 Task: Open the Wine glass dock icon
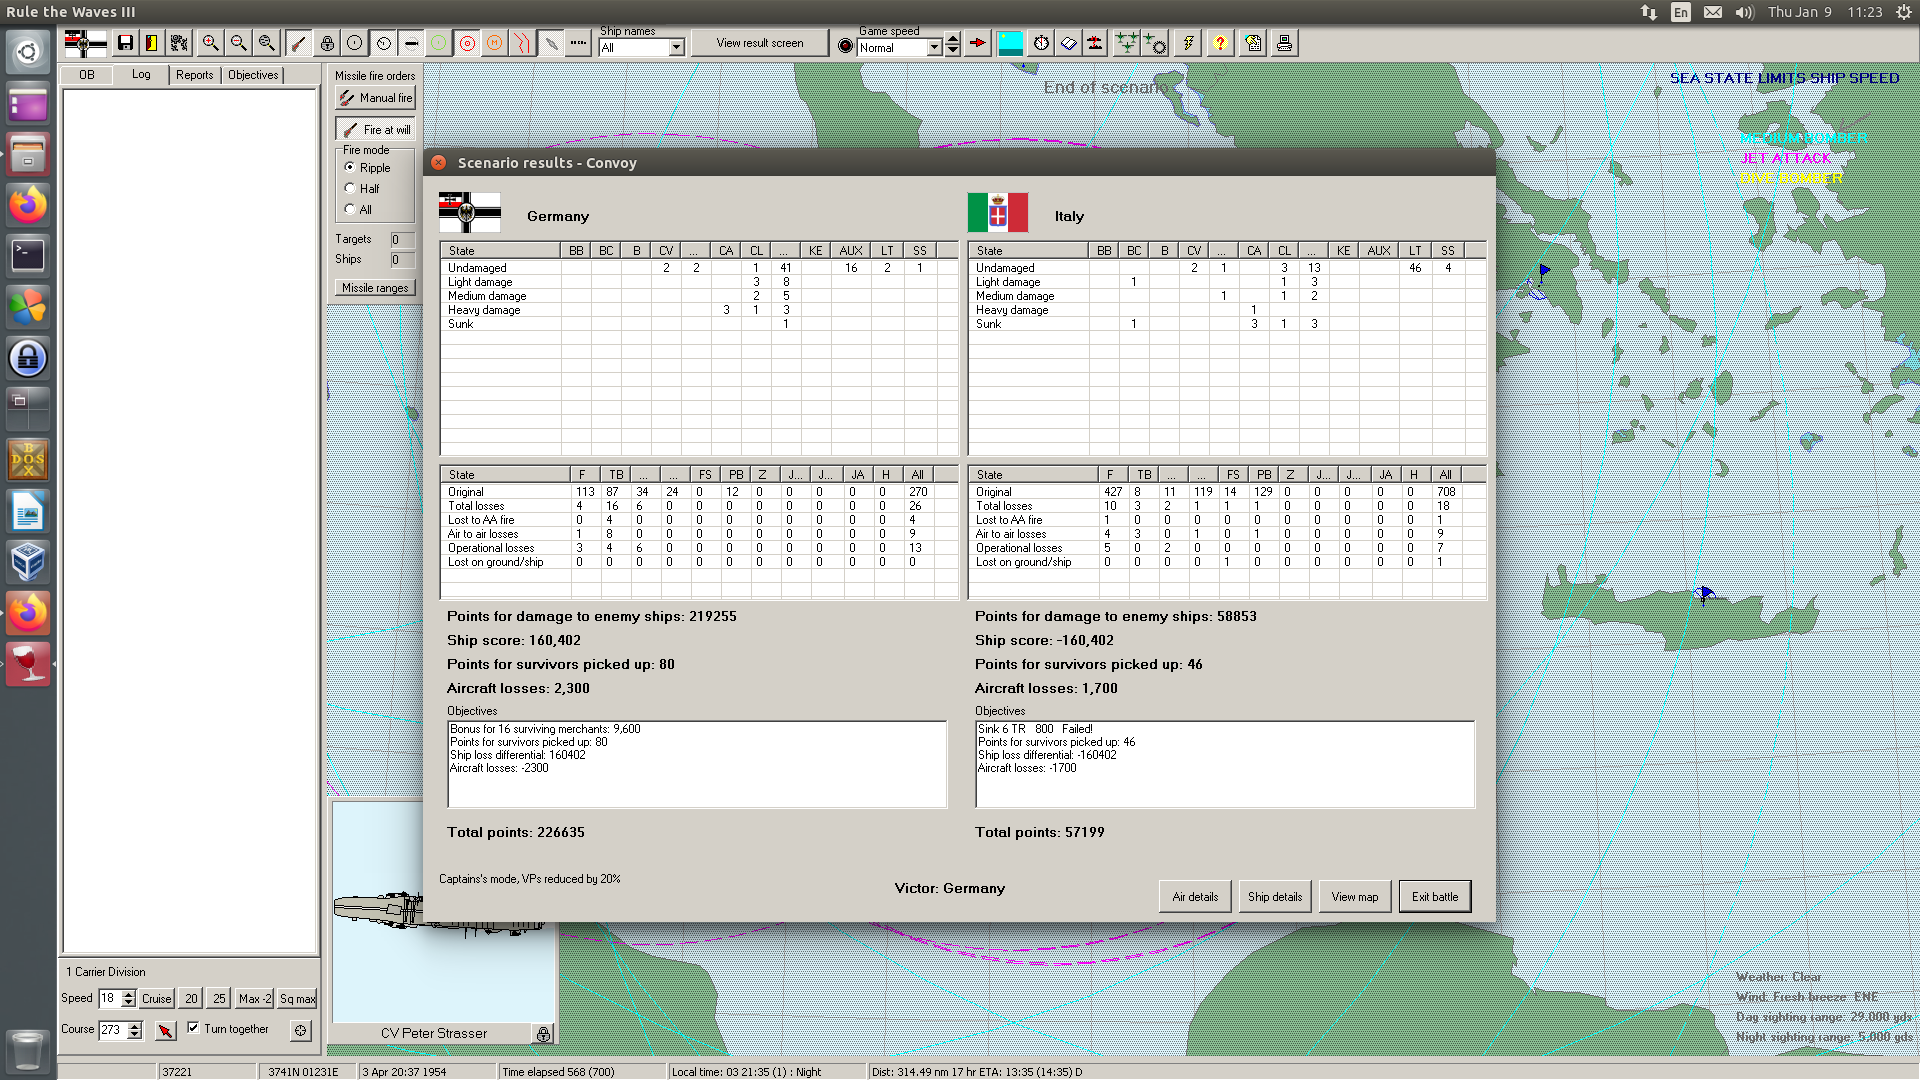tap(28, 664)
